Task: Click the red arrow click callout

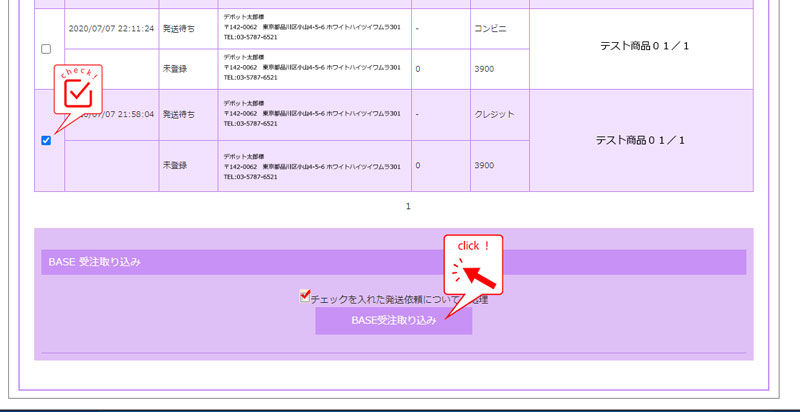Action: (x=472, y=265)
